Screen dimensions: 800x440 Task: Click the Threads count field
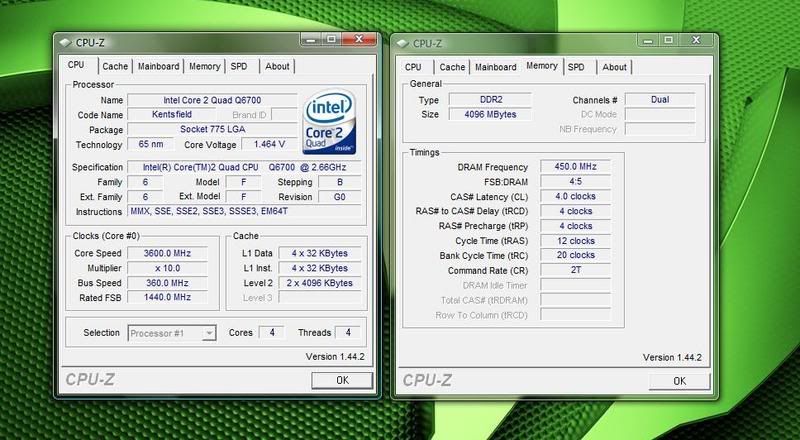pyautogui.click(x=348, y=332)
